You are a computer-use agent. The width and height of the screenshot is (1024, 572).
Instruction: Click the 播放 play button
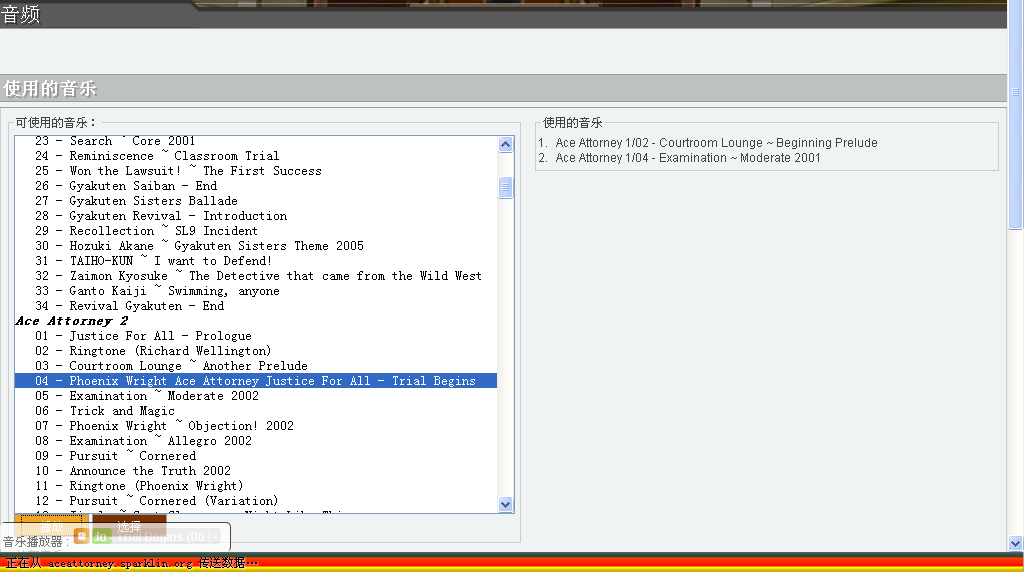click(x=52, y=526)
